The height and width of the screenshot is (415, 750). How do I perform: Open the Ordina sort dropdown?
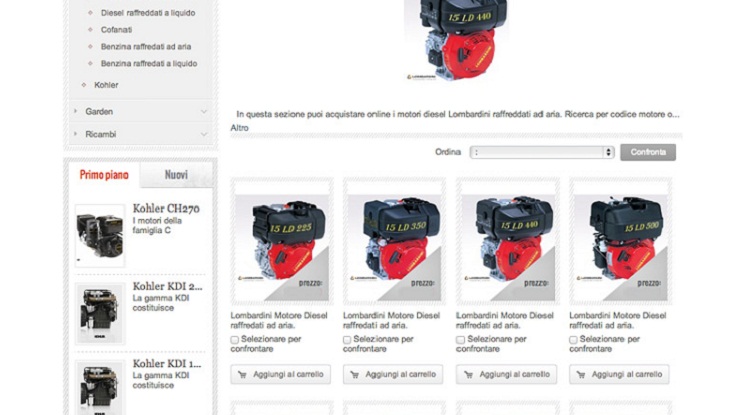542,152
